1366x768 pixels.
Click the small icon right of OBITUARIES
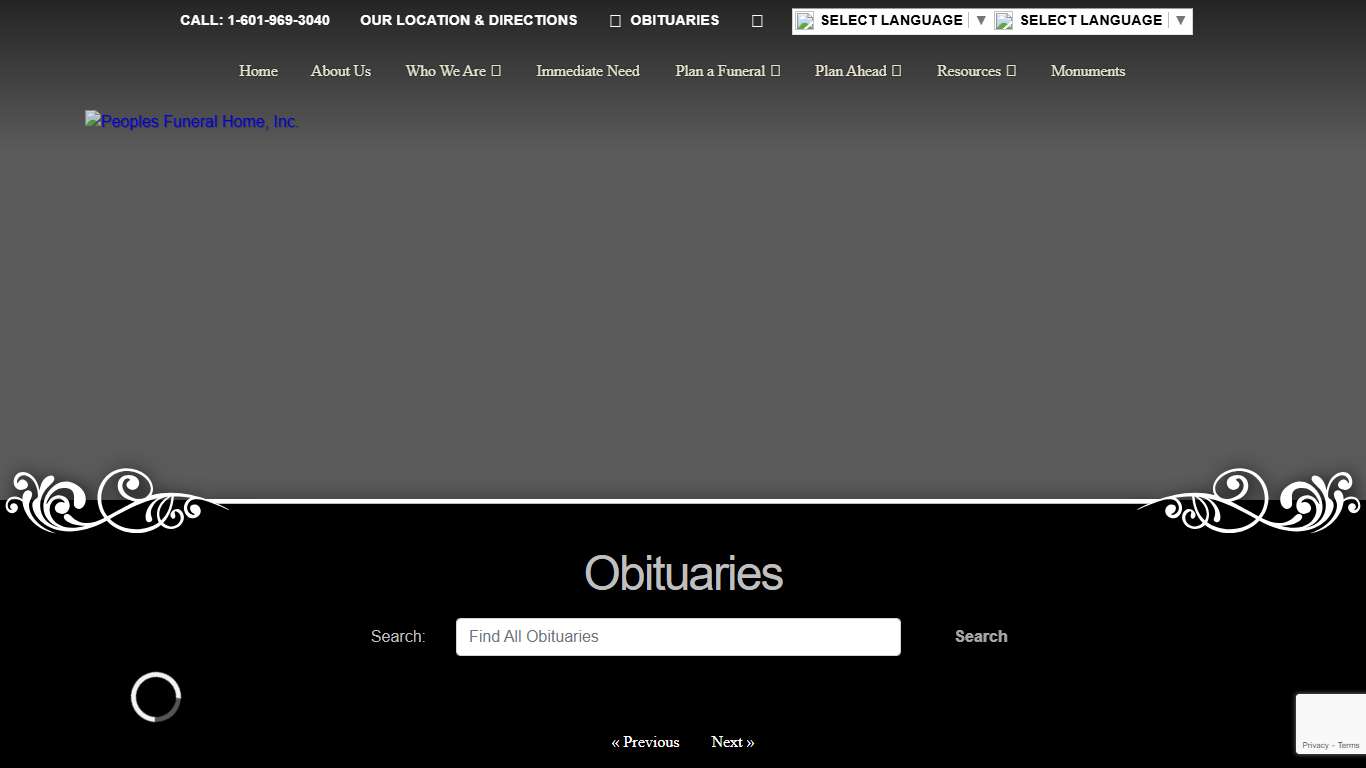[x=757, y=20]
